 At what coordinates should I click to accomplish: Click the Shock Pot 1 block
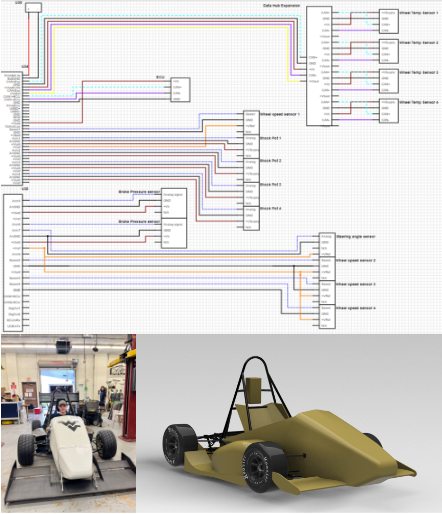(251, 147)
